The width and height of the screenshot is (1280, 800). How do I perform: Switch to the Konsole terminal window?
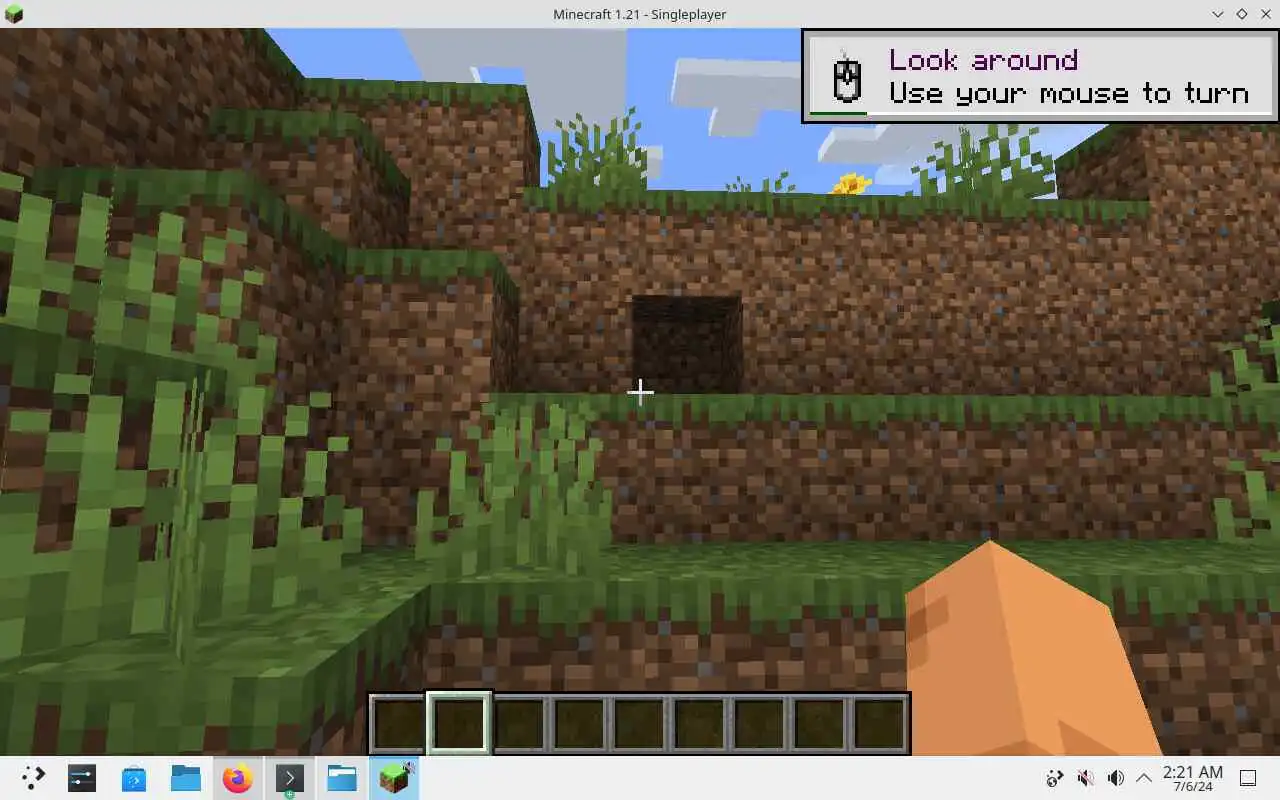pos(290,778)
